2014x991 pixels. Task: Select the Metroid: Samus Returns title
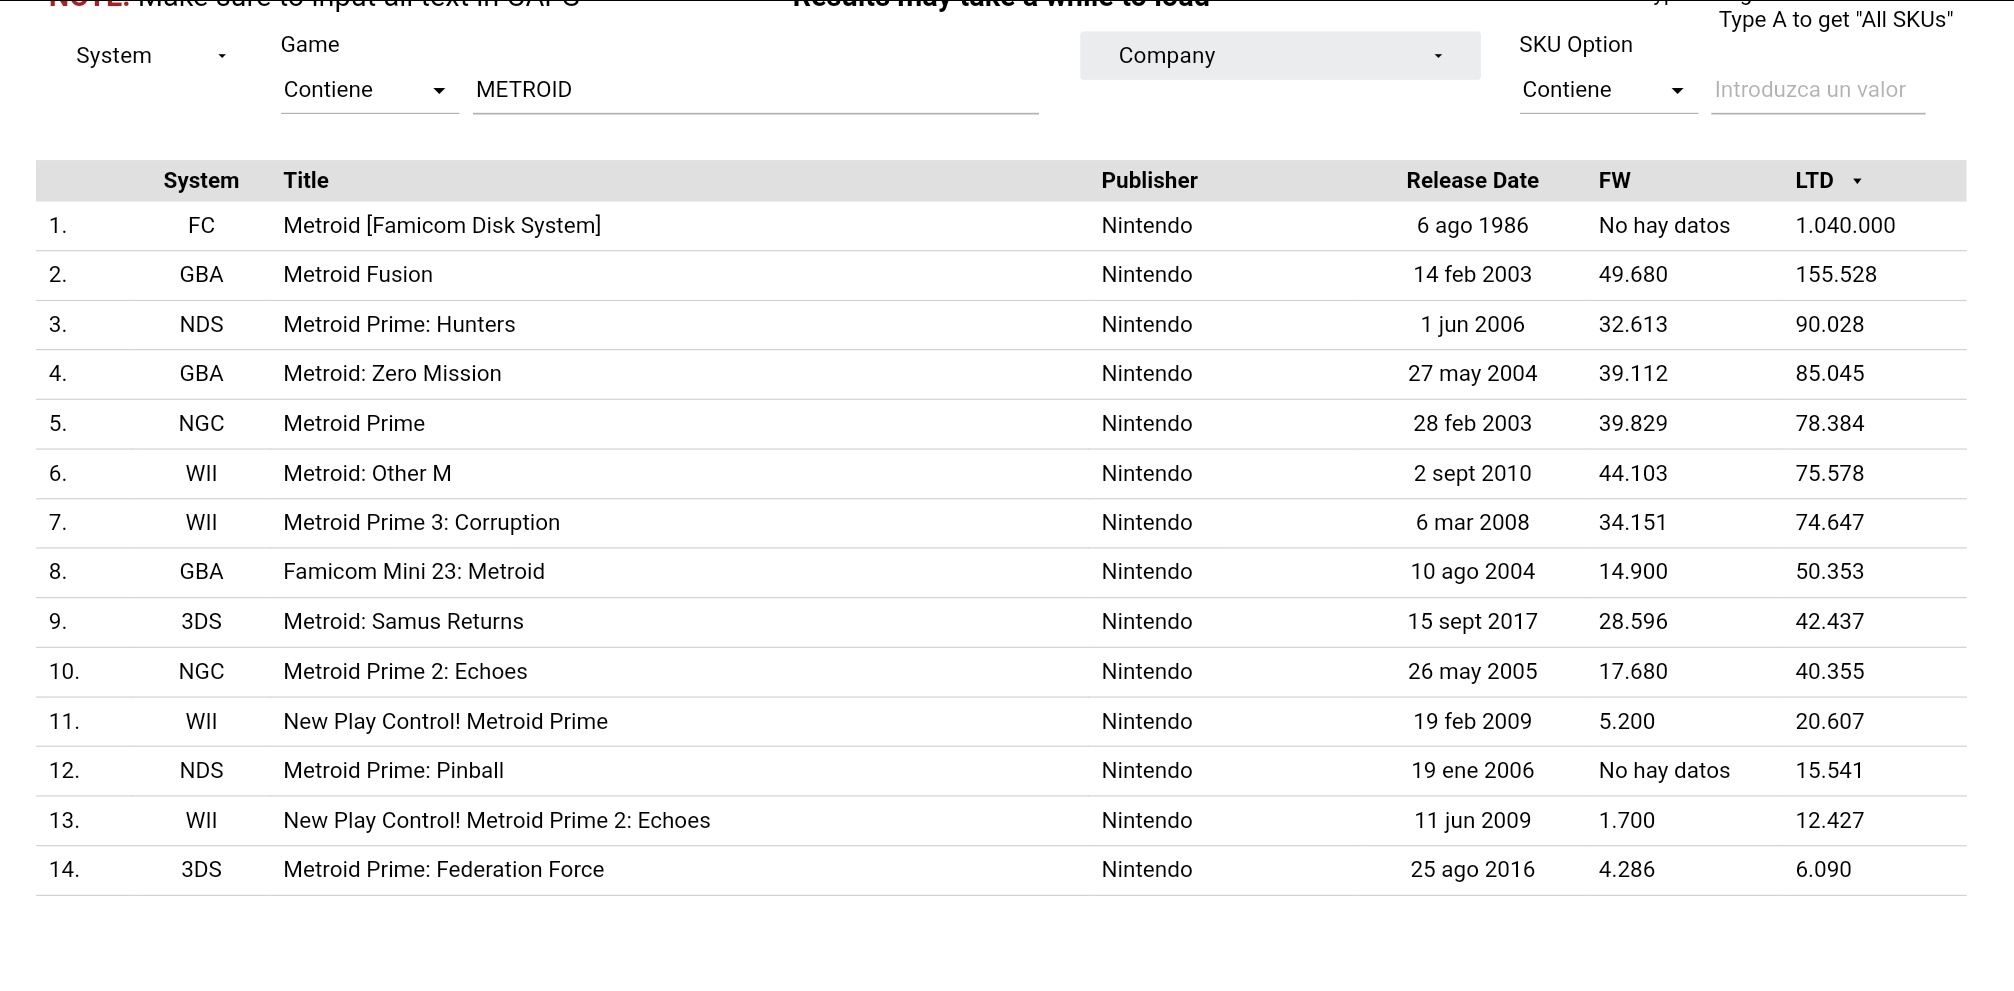pyautogui.click(x=403, y=622)
